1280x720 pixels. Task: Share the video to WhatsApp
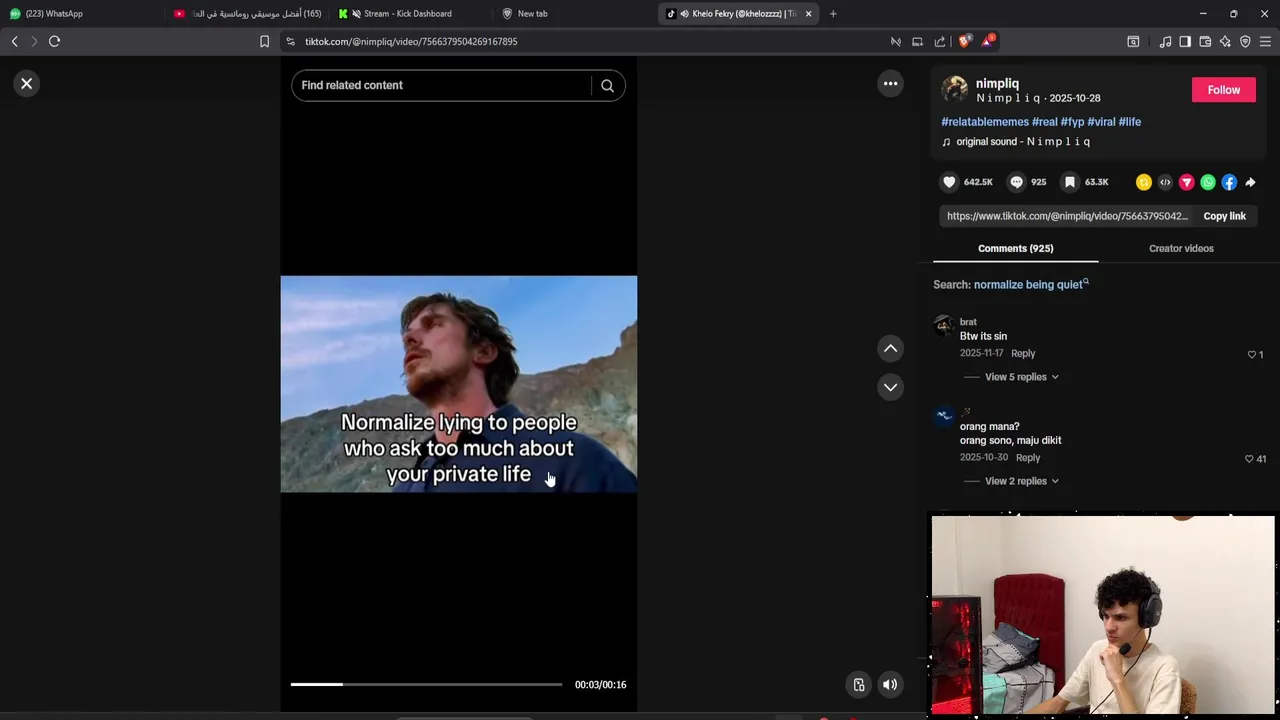(x=1208, y=182)
